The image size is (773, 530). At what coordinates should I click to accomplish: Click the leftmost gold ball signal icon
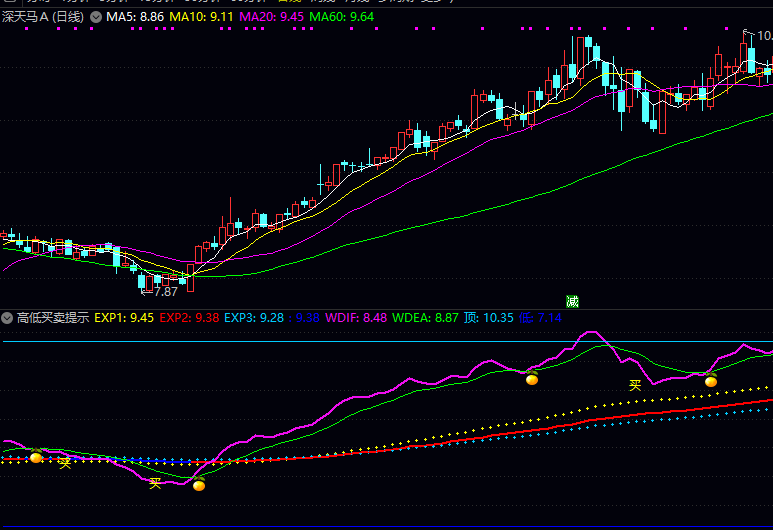pos(36,458)
